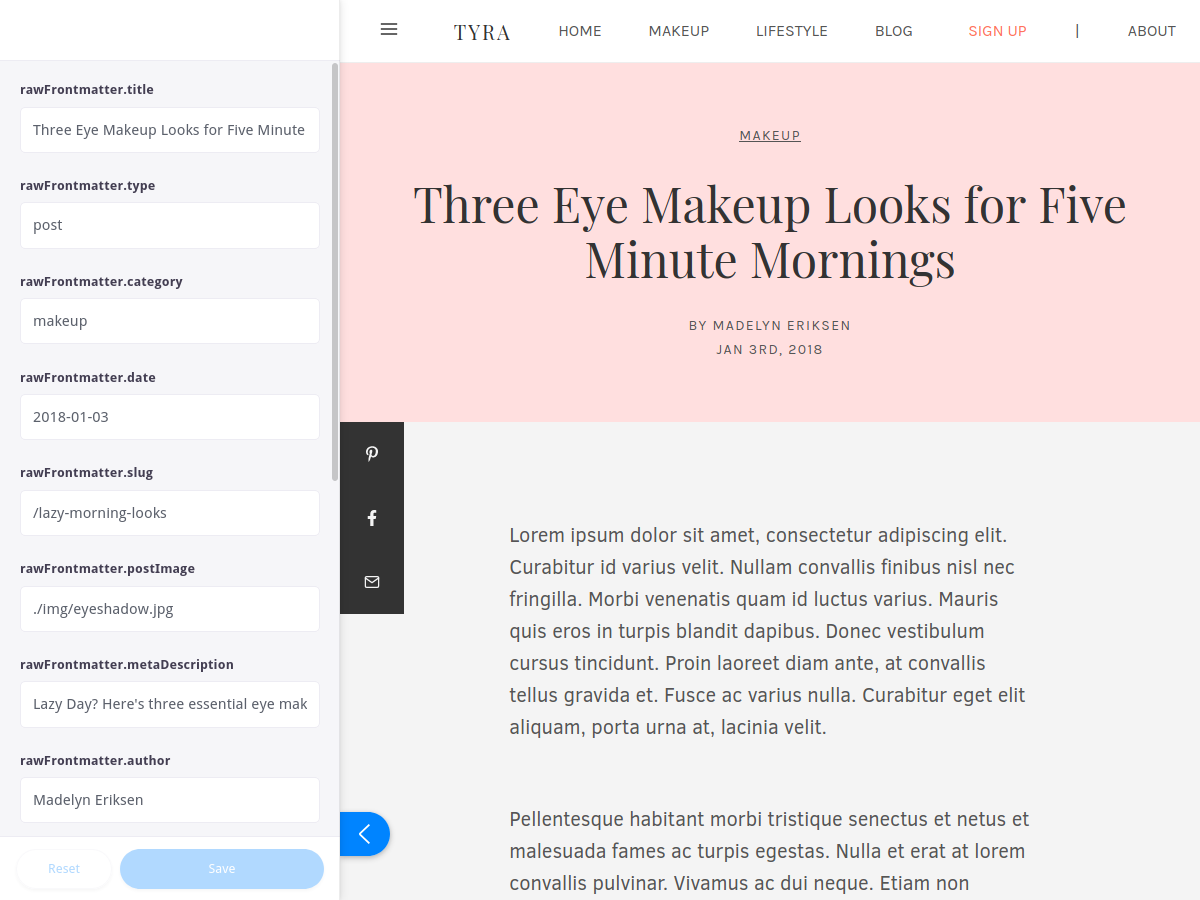
Task: Click the 'rawFrontmatter.metaDescription' label
Action: coord(127,665)
